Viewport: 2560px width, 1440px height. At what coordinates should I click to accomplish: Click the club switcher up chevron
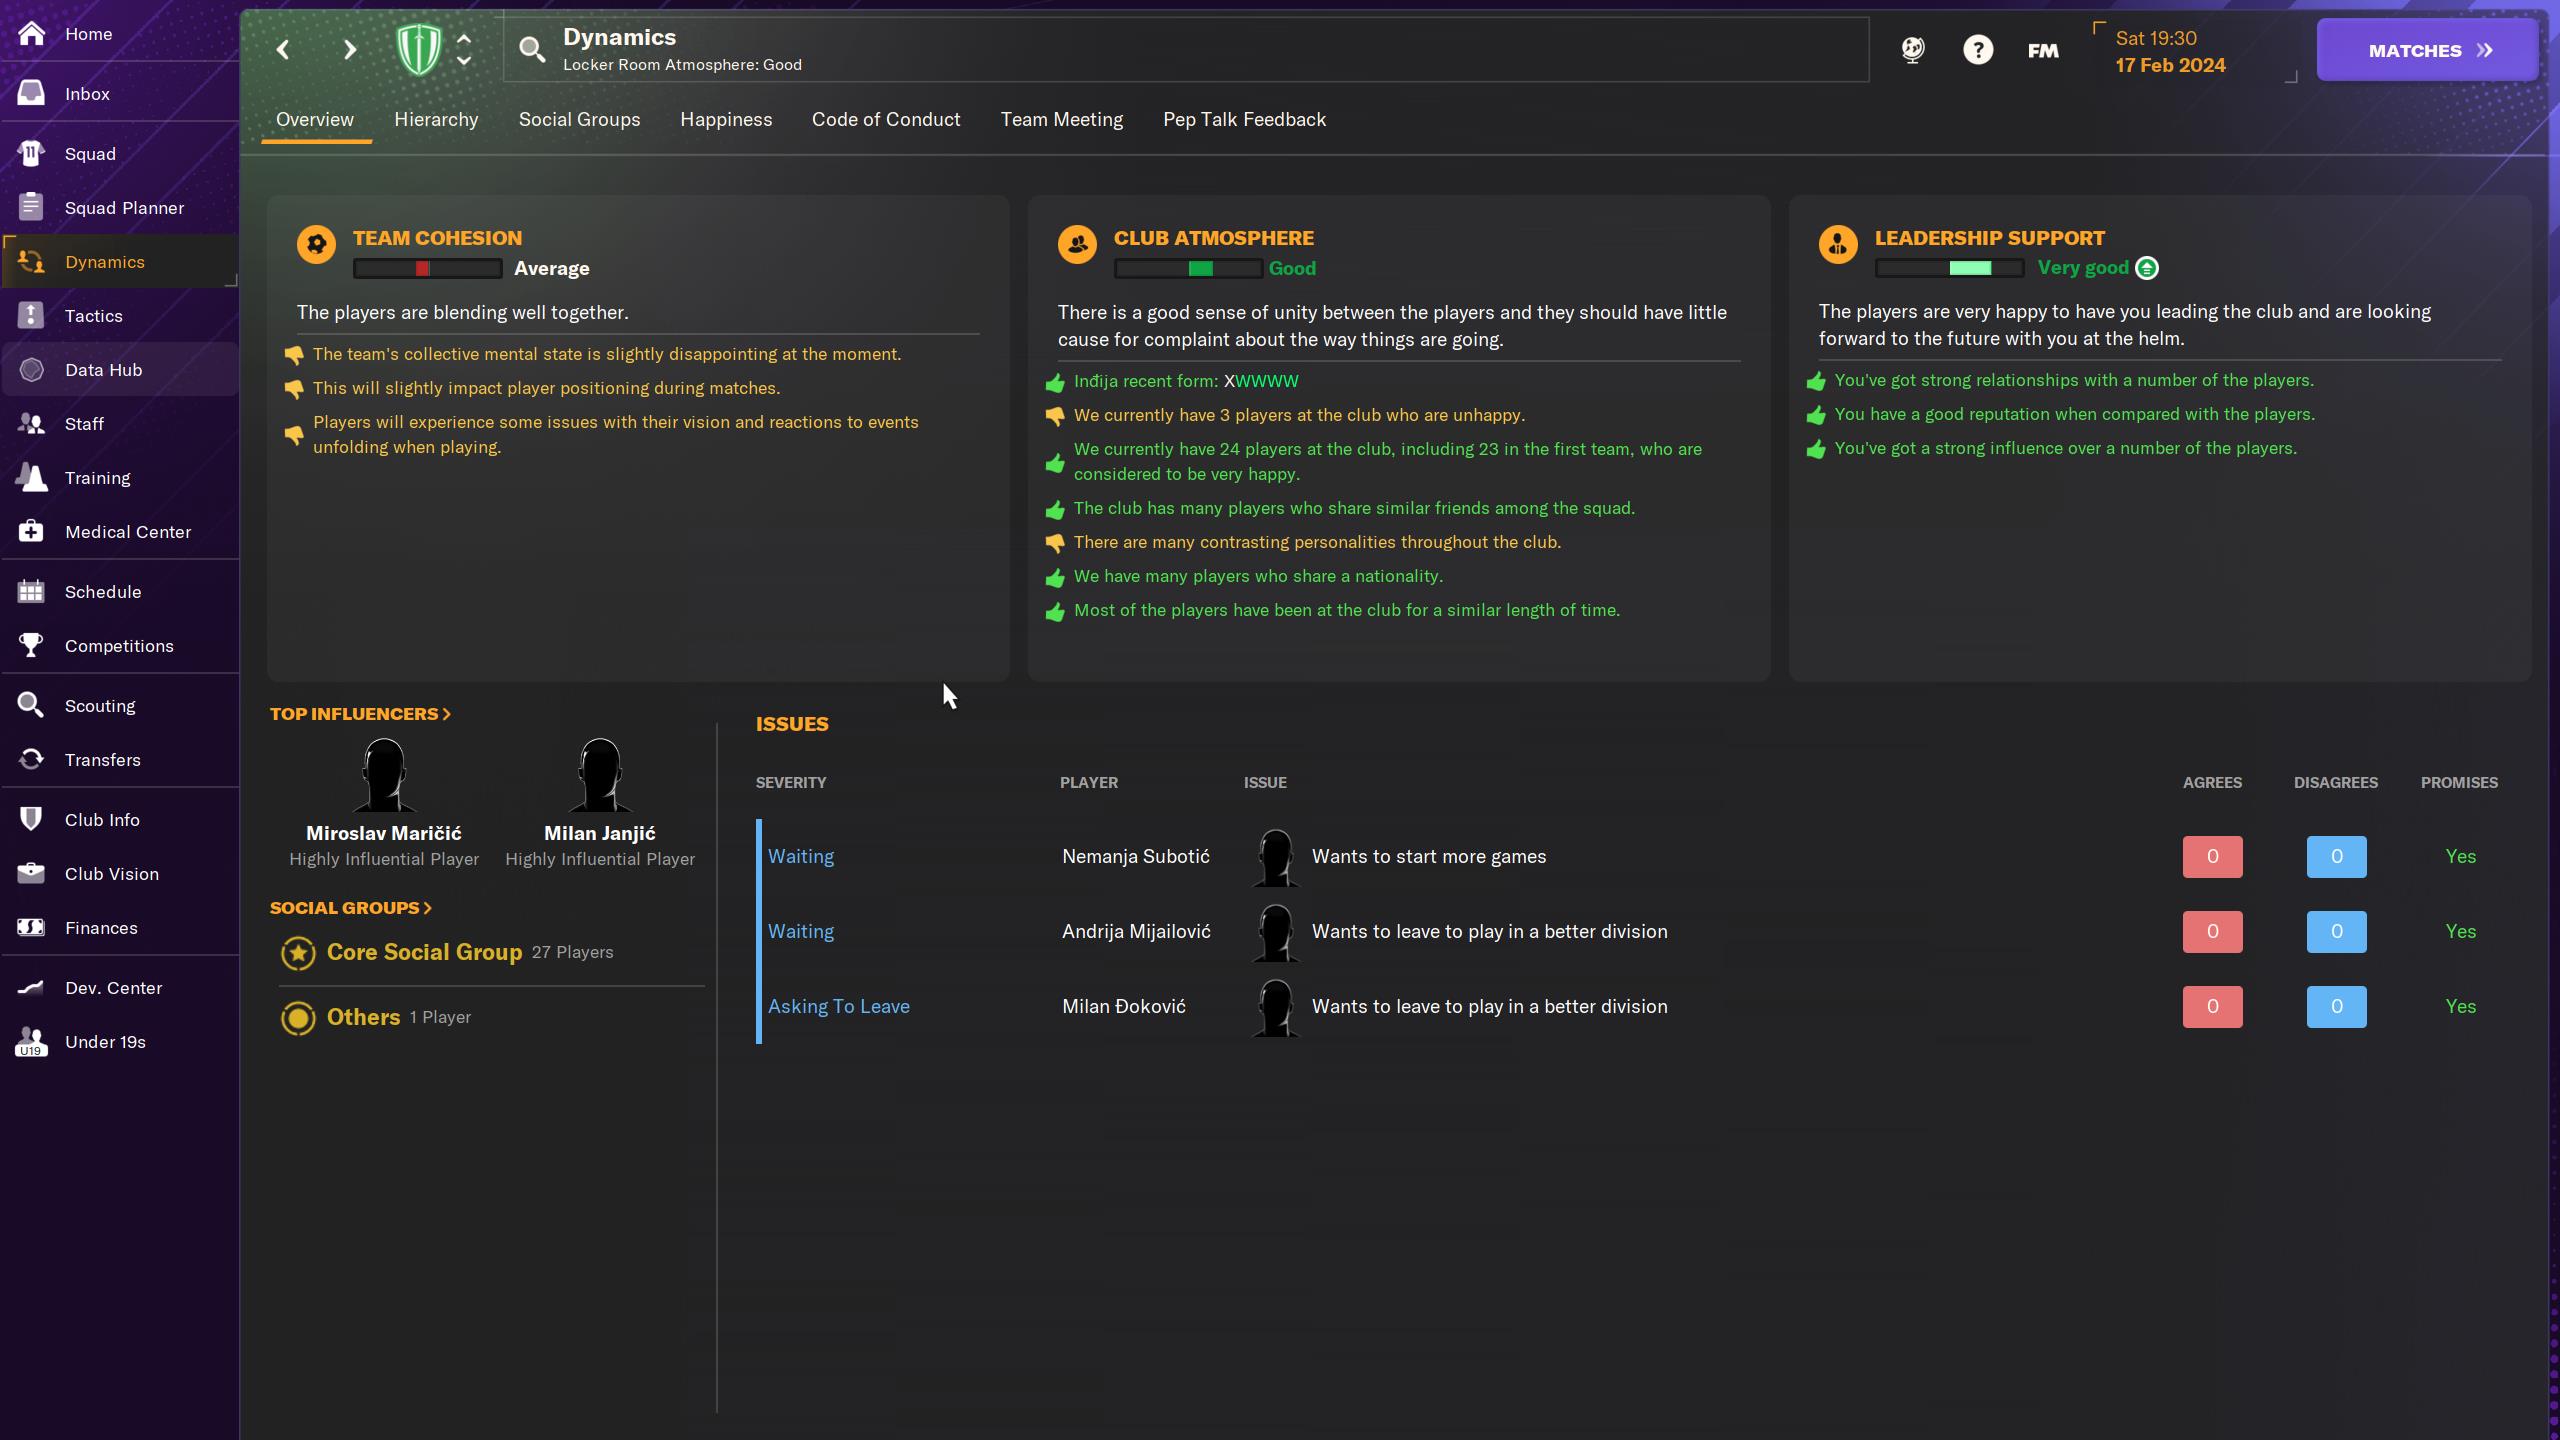coord(464,39)
